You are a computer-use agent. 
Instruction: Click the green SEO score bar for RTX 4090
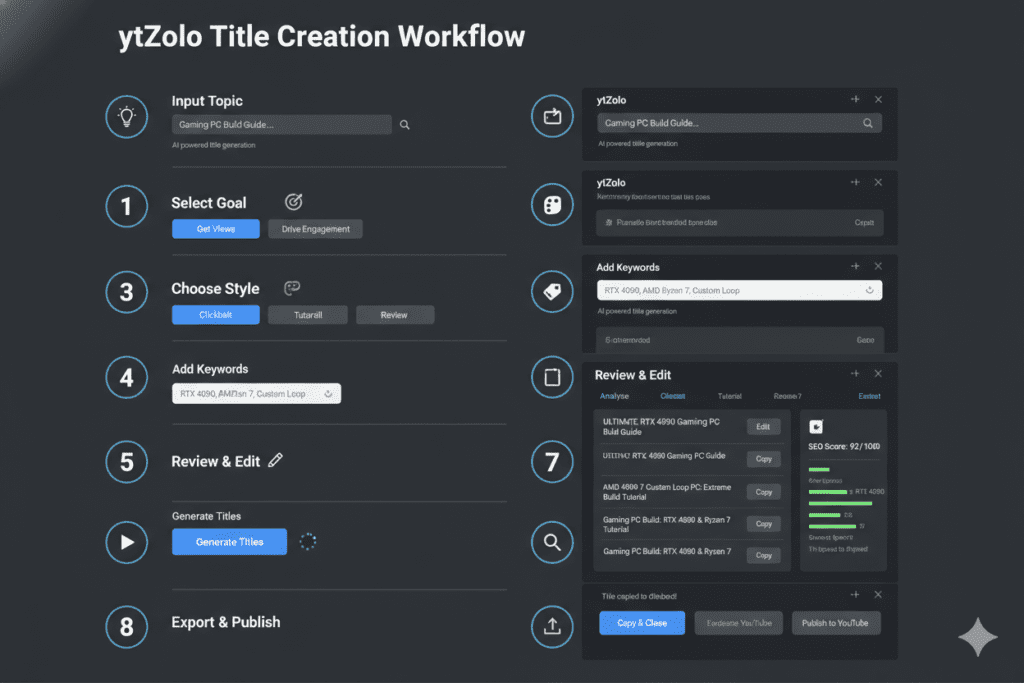pos(827,492)
